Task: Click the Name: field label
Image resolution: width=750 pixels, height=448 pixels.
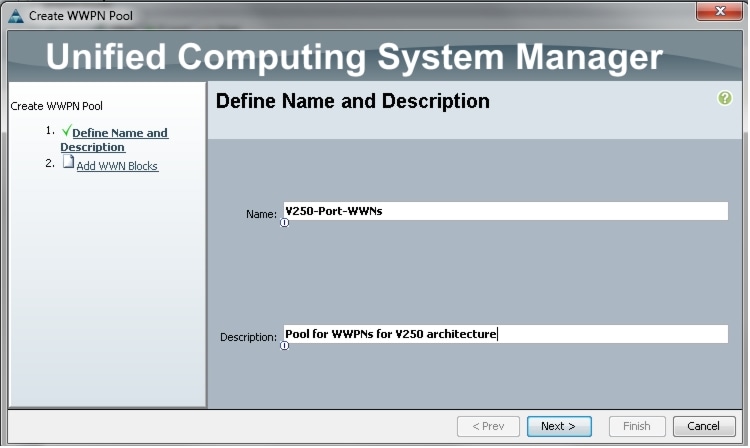Action: (x=261, y=214)
